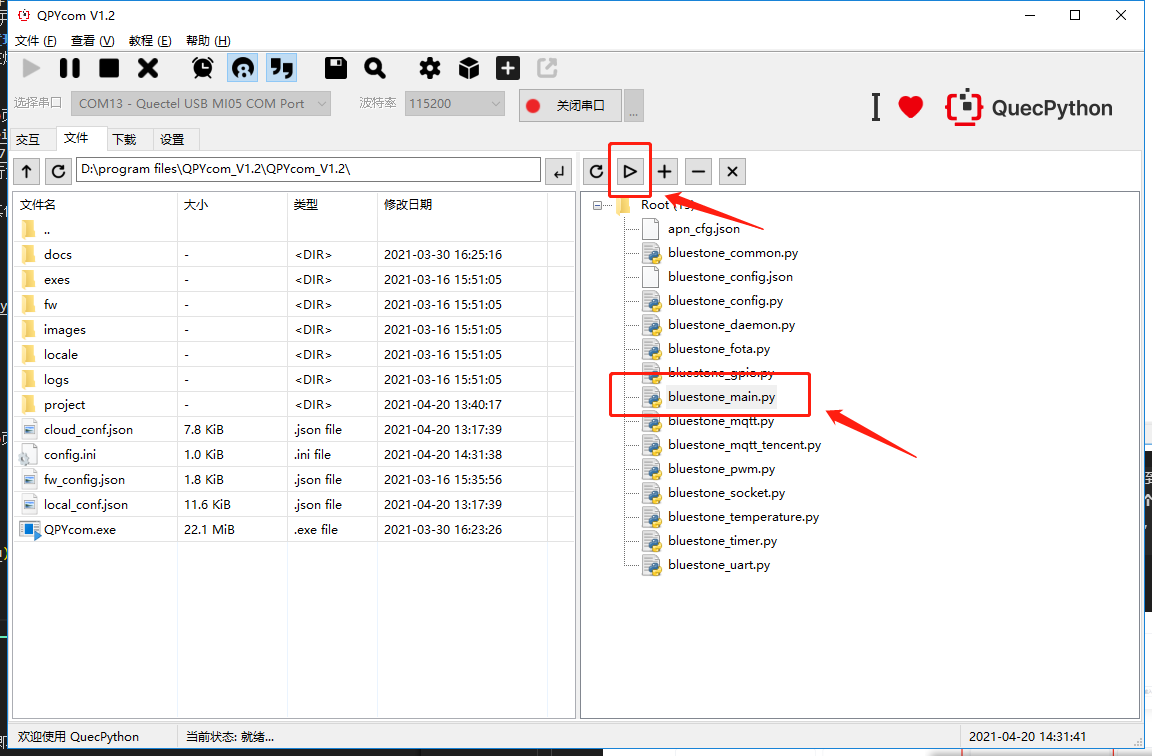This screenshot has height=756, width=1152.
Task: Click the pause icon in the toolbar
Action: pos(70,68)
